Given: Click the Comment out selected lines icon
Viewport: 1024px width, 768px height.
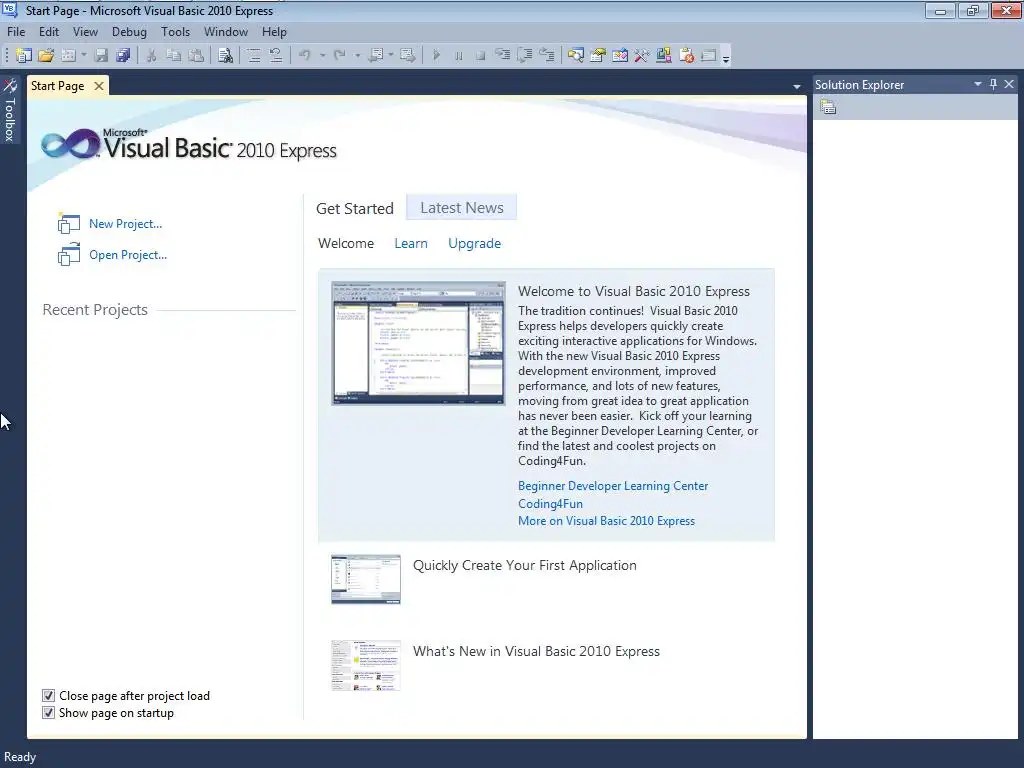Looking at the screenshot, I should [x=253, y=56].
